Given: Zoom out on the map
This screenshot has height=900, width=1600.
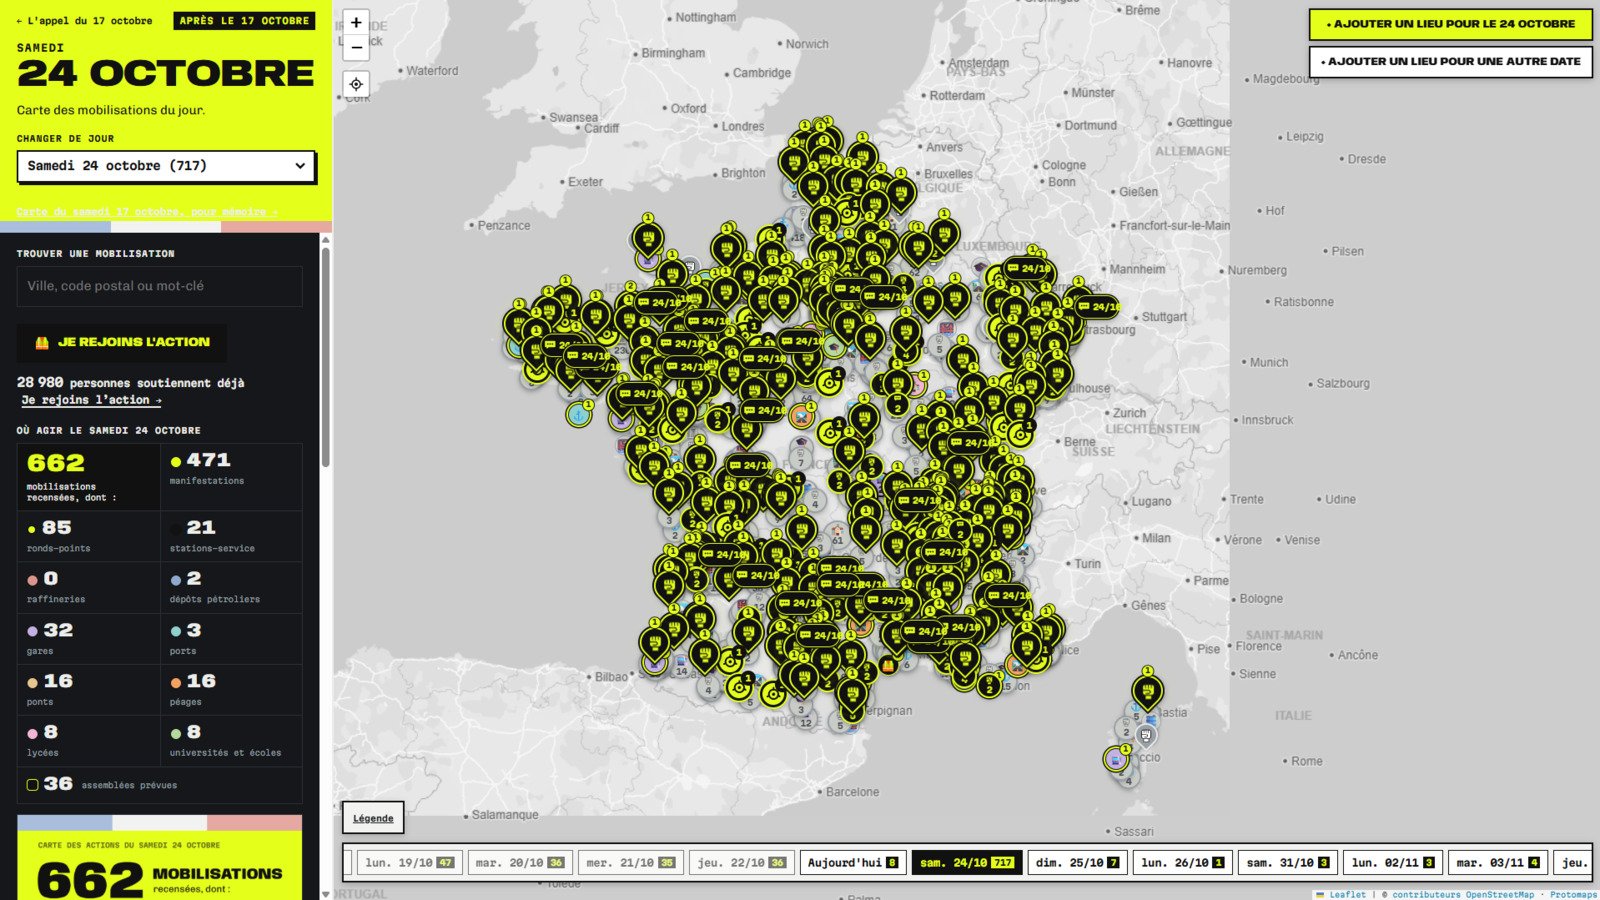Looking at the screenshot, I should 356,47.
